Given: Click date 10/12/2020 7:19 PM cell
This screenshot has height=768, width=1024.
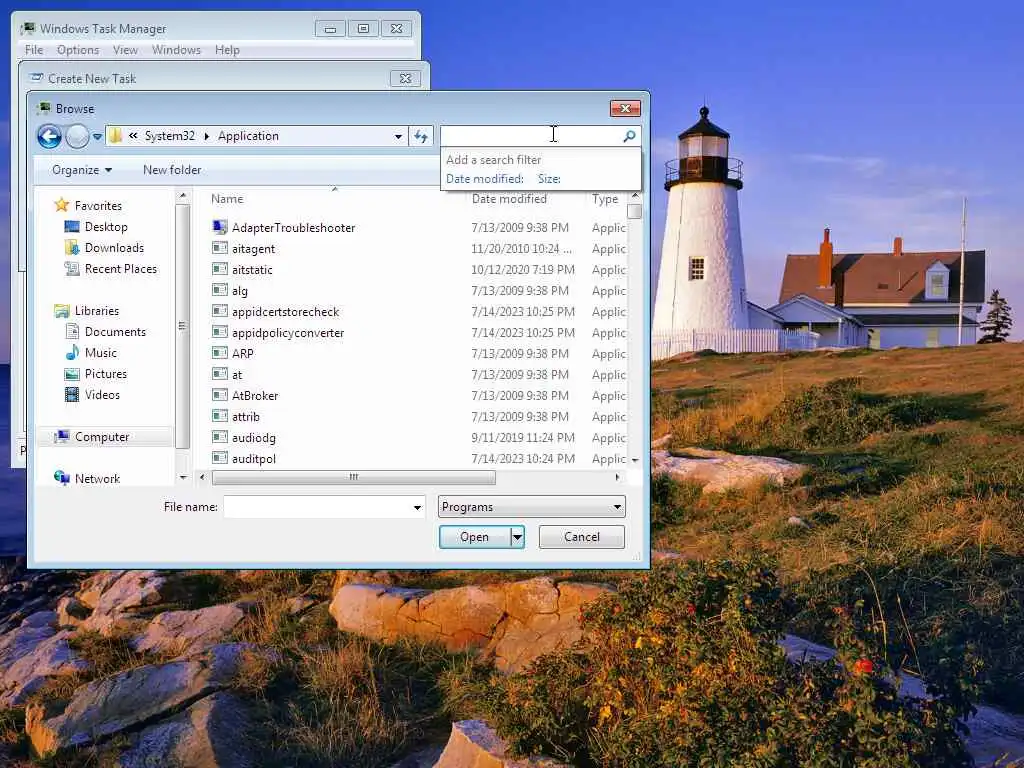Looking at the screenshot, I should coord(523,270).
